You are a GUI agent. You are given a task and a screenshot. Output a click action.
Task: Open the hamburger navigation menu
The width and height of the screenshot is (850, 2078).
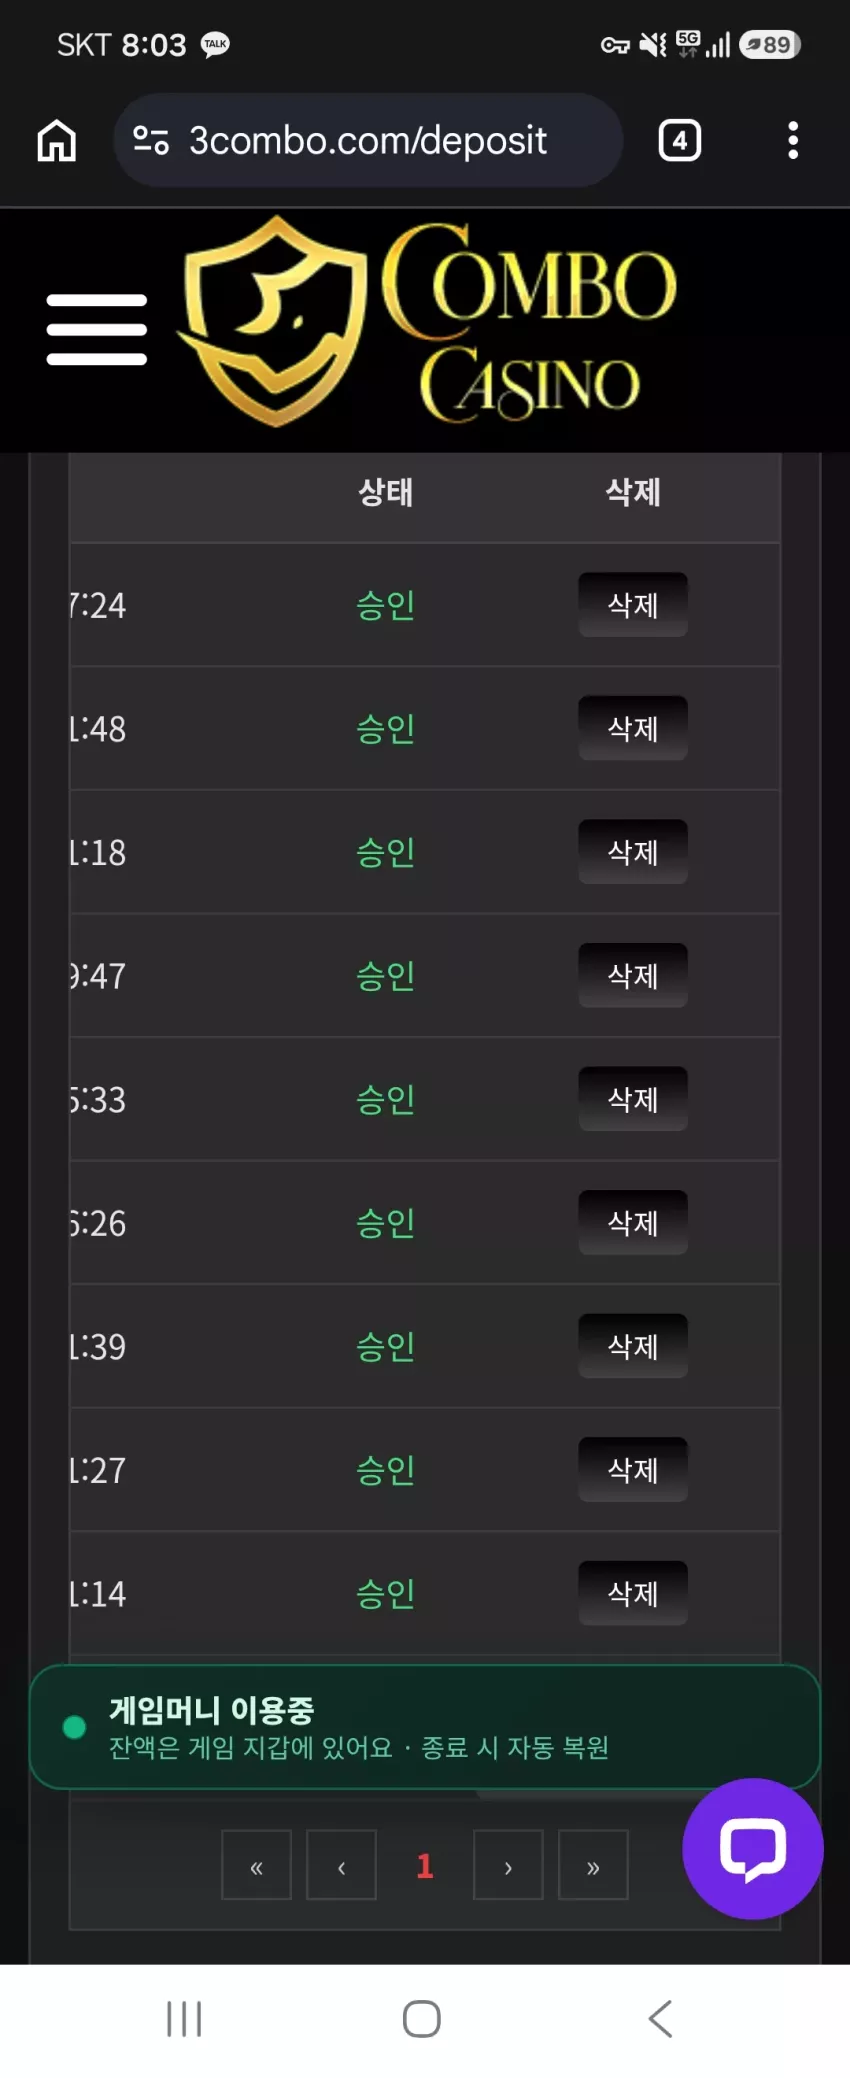pyautogui.click(x=97, y=329)
